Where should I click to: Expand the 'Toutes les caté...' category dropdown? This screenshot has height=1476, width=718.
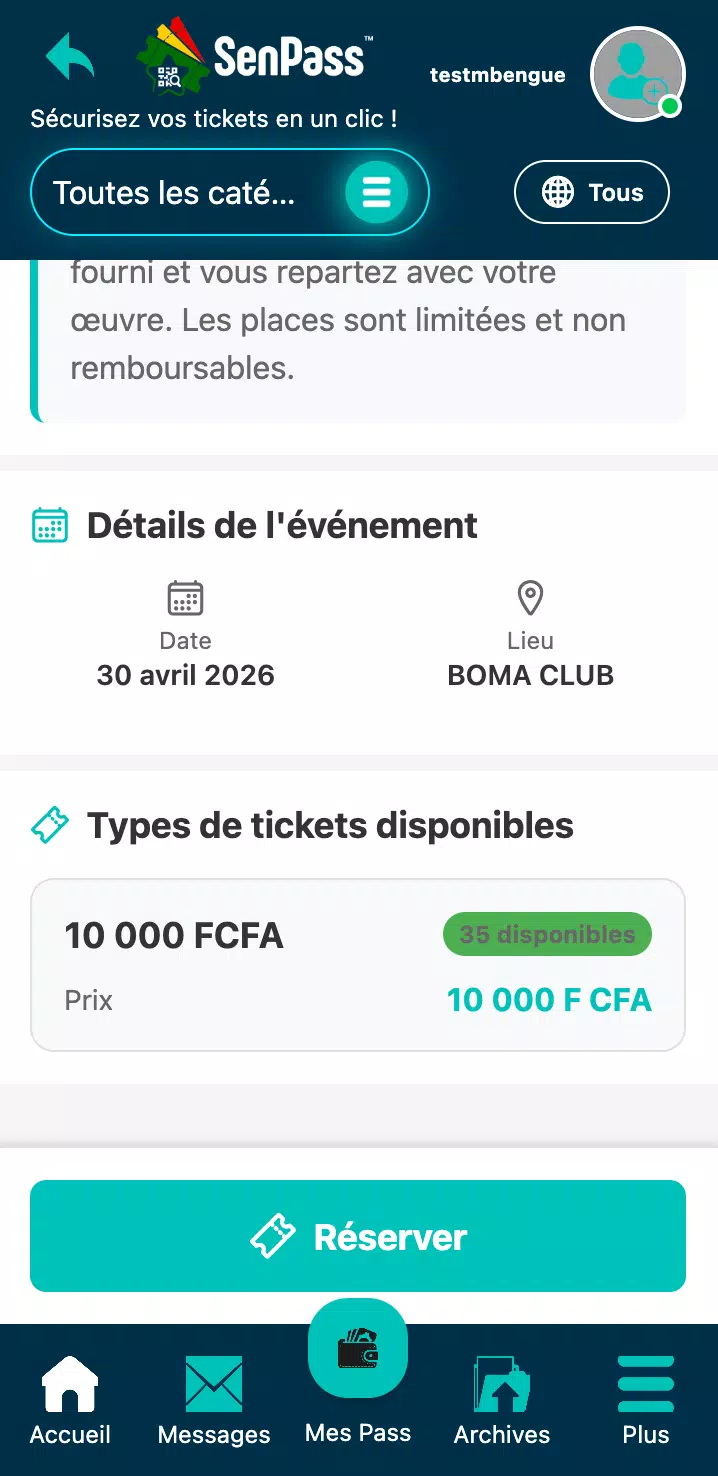[230, 192]
